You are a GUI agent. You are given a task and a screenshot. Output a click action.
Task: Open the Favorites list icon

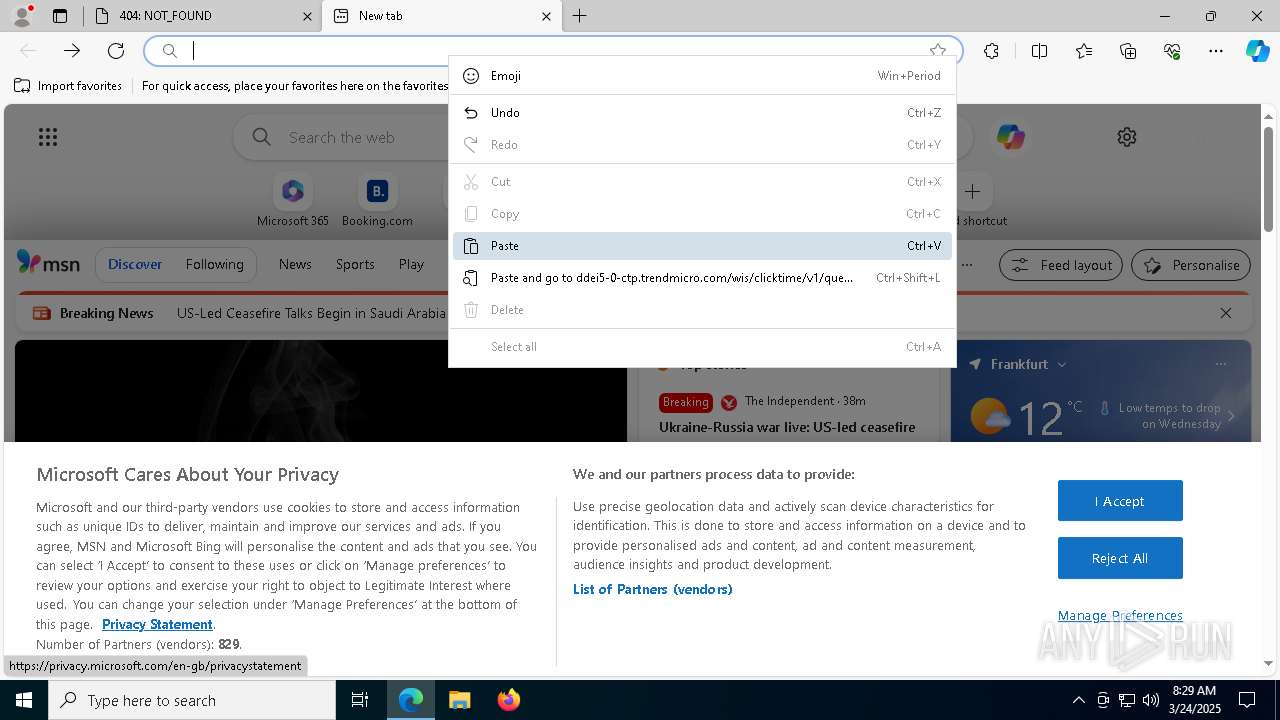coord(1084,51)
